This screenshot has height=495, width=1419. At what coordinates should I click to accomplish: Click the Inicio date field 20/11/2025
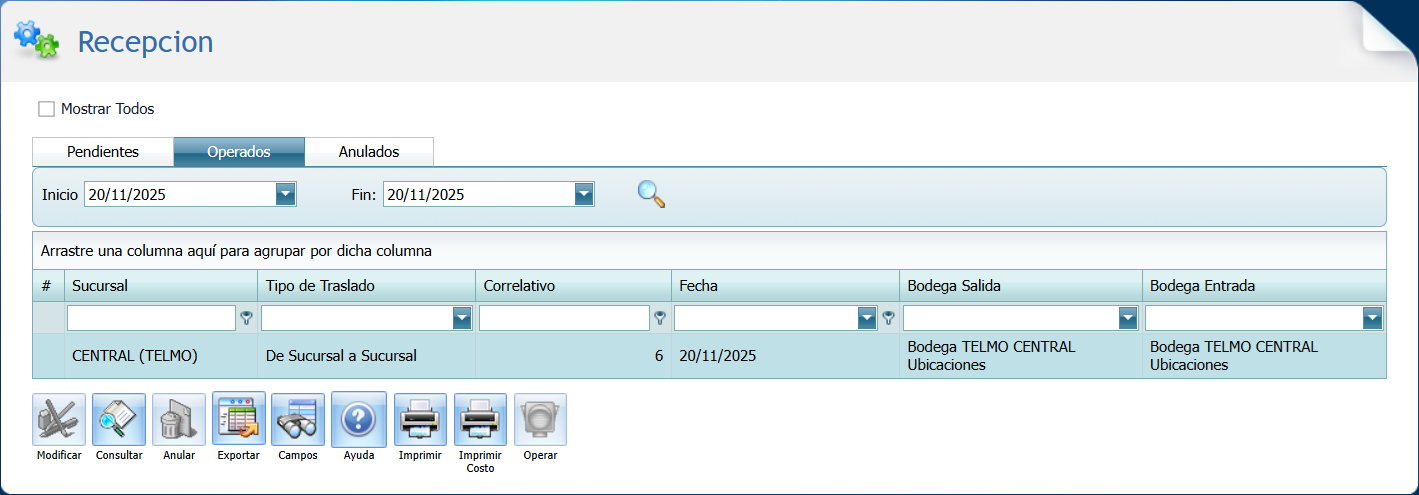(x=180, y=194)
